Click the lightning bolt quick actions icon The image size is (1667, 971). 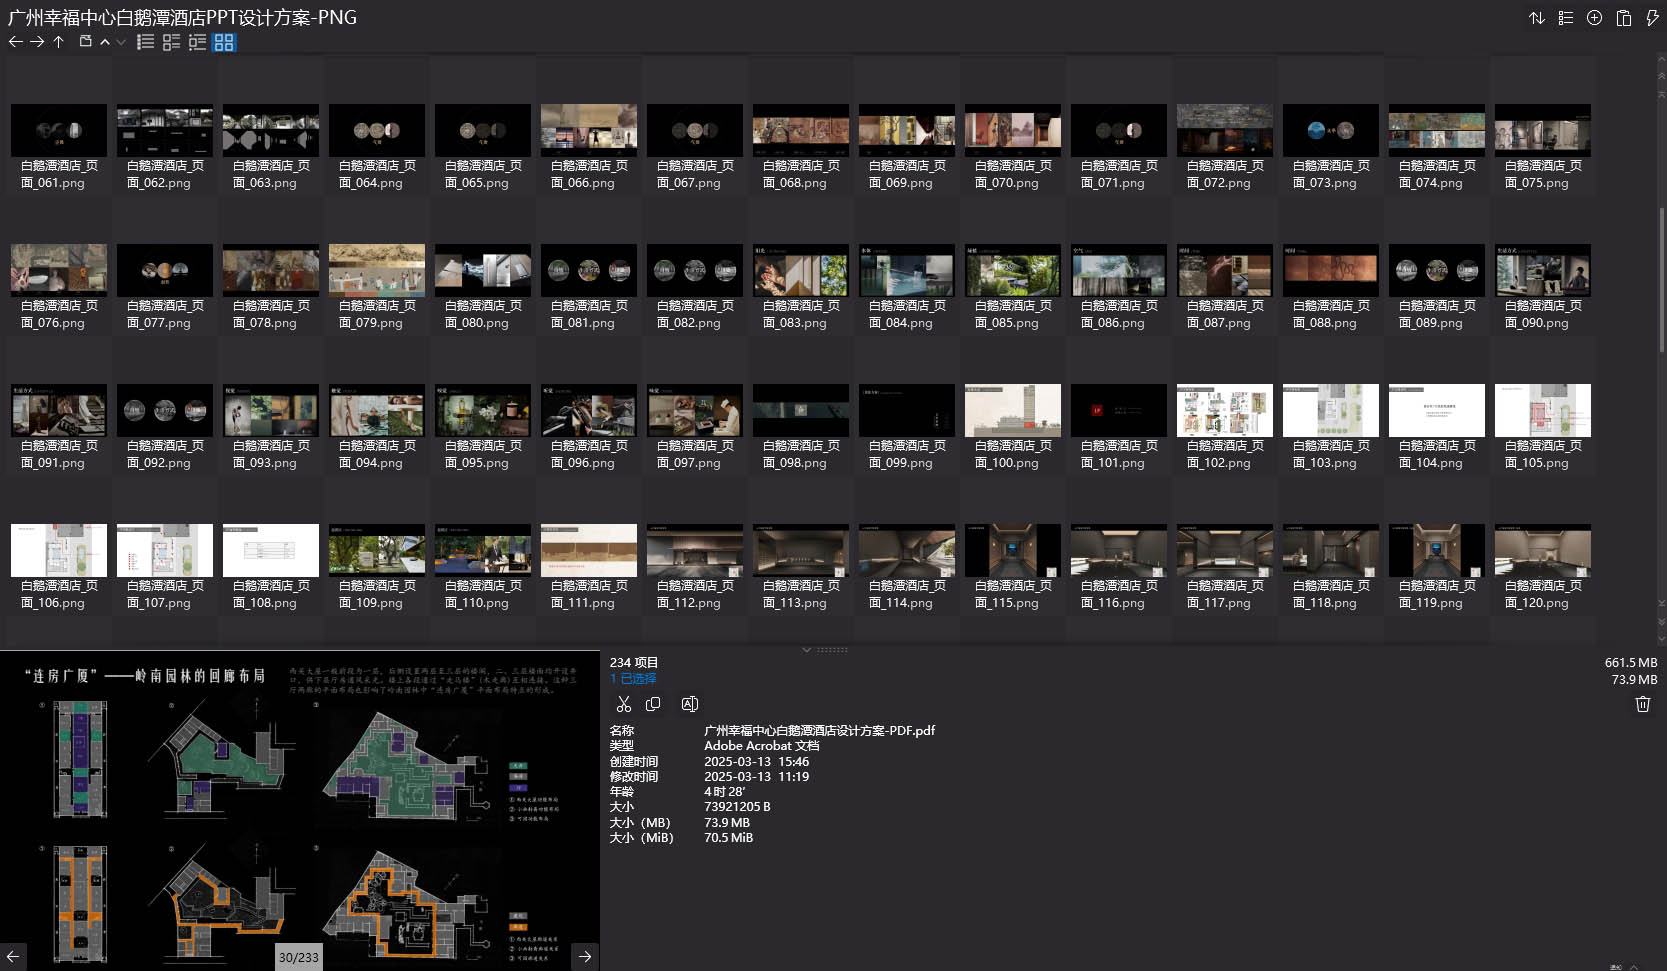click(x=1652, y=18)
